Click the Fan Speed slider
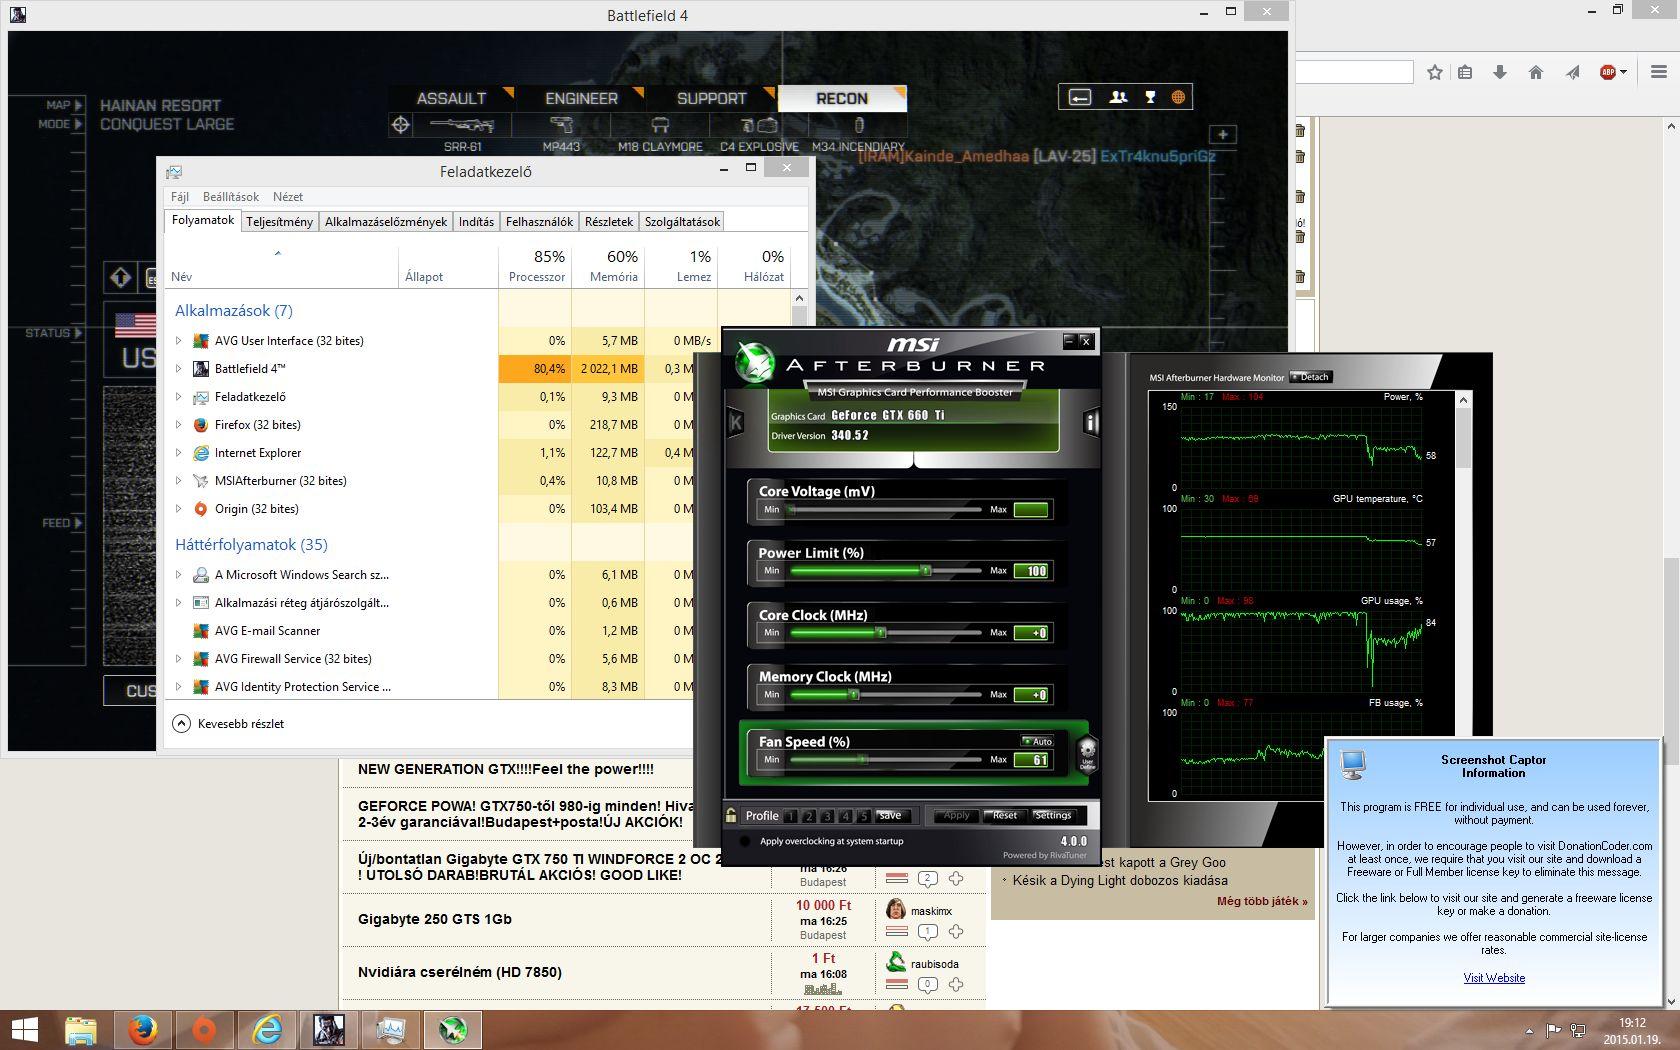 pos(886,759)
